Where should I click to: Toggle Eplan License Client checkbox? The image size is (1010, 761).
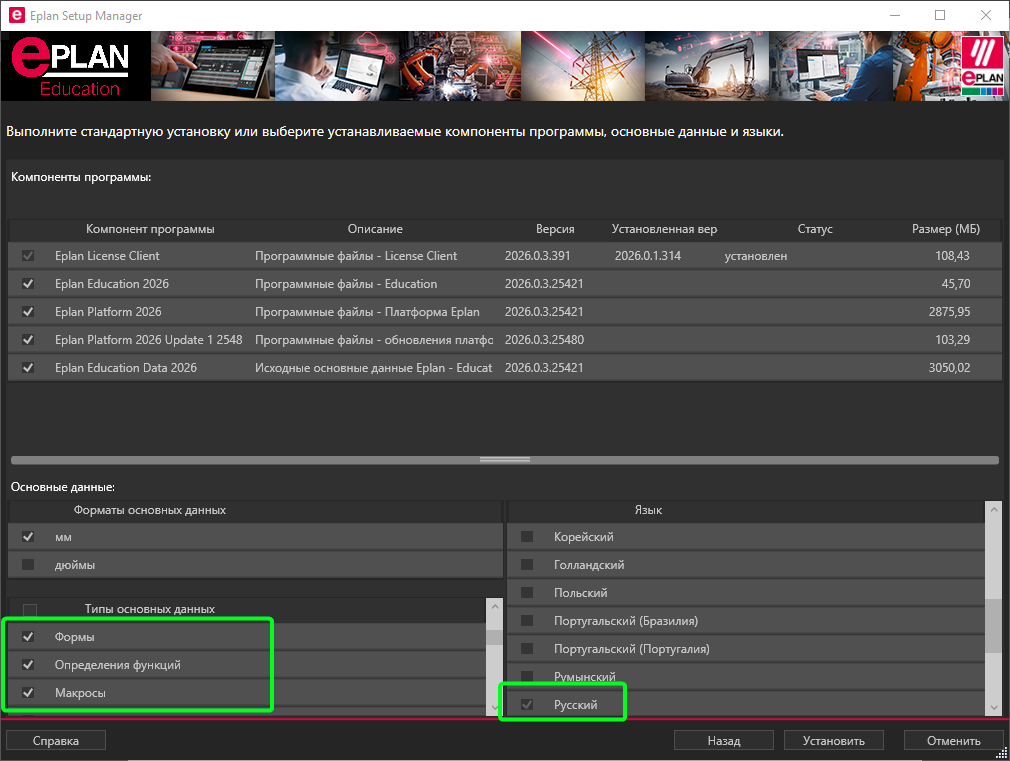coord(28,256)
